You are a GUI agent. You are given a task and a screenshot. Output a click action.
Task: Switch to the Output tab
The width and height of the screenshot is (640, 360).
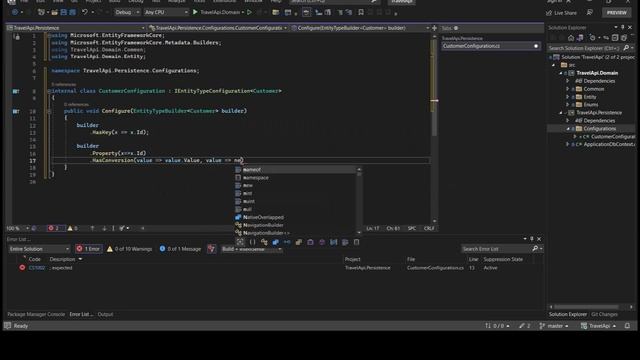pyautogui.click(x=105, y=314)
